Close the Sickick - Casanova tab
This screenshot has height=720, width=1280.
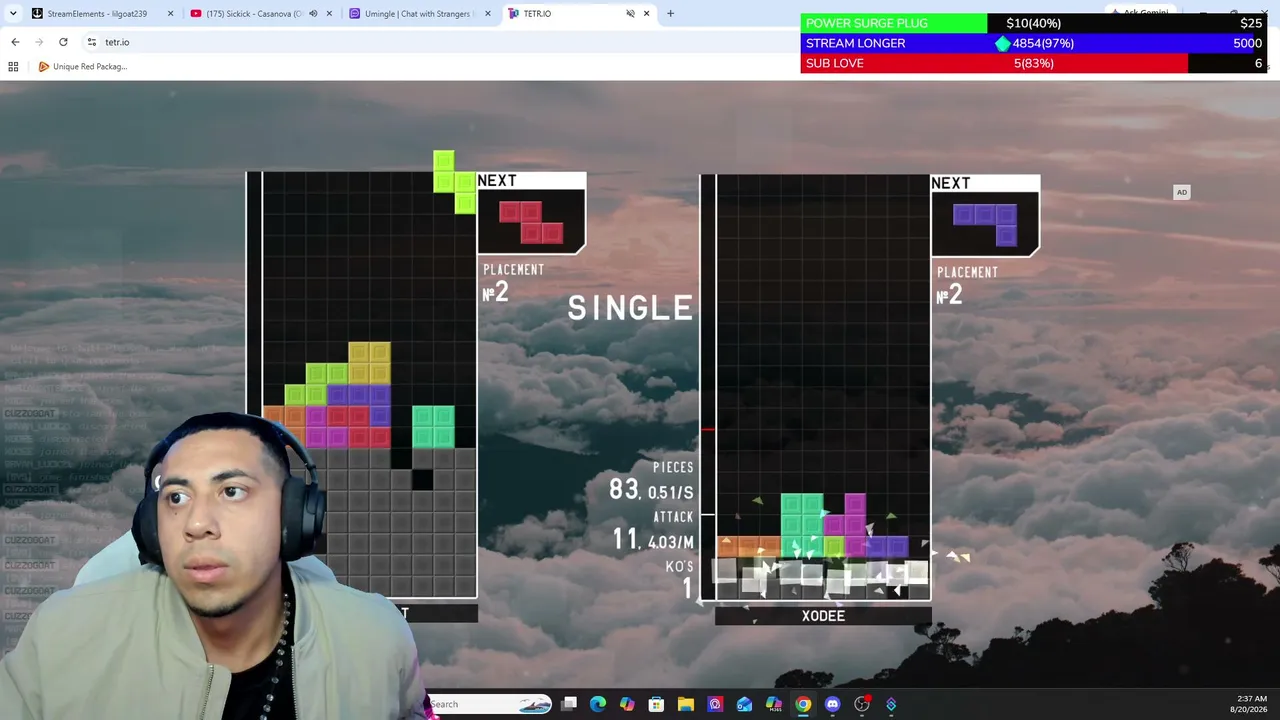pyautogui.click(x=329, y=14)
